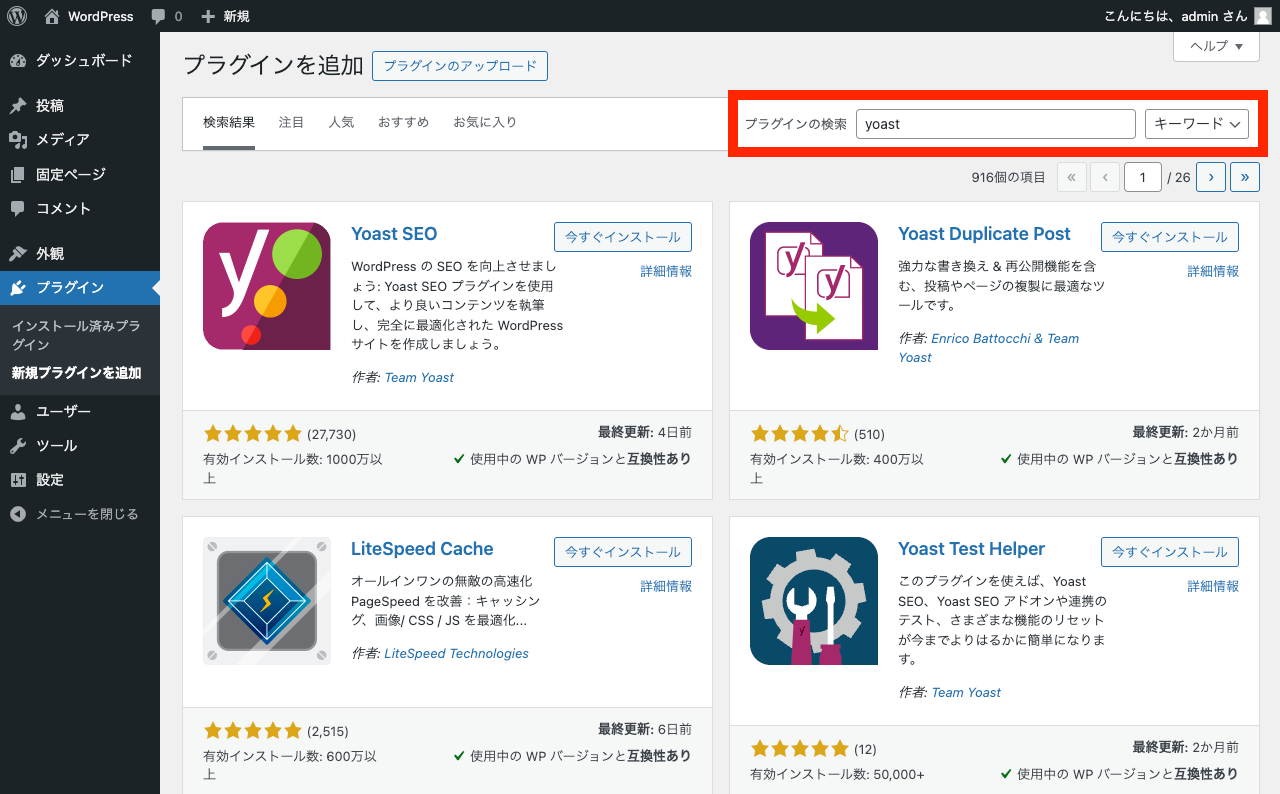Click the plus icon for 新規
Image resolution: width=1280 pixels, height=794 pixels.
pyautogui.click(x=208, y=16)
